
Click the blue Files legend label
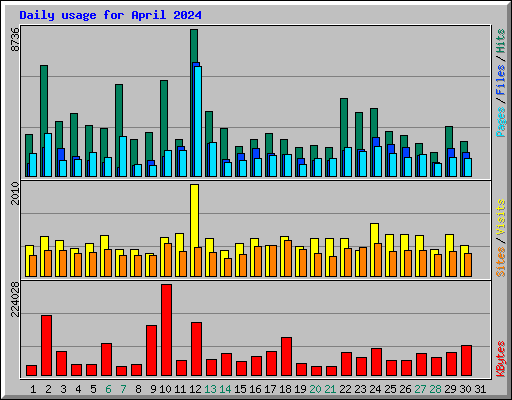[x=500, y=79]
